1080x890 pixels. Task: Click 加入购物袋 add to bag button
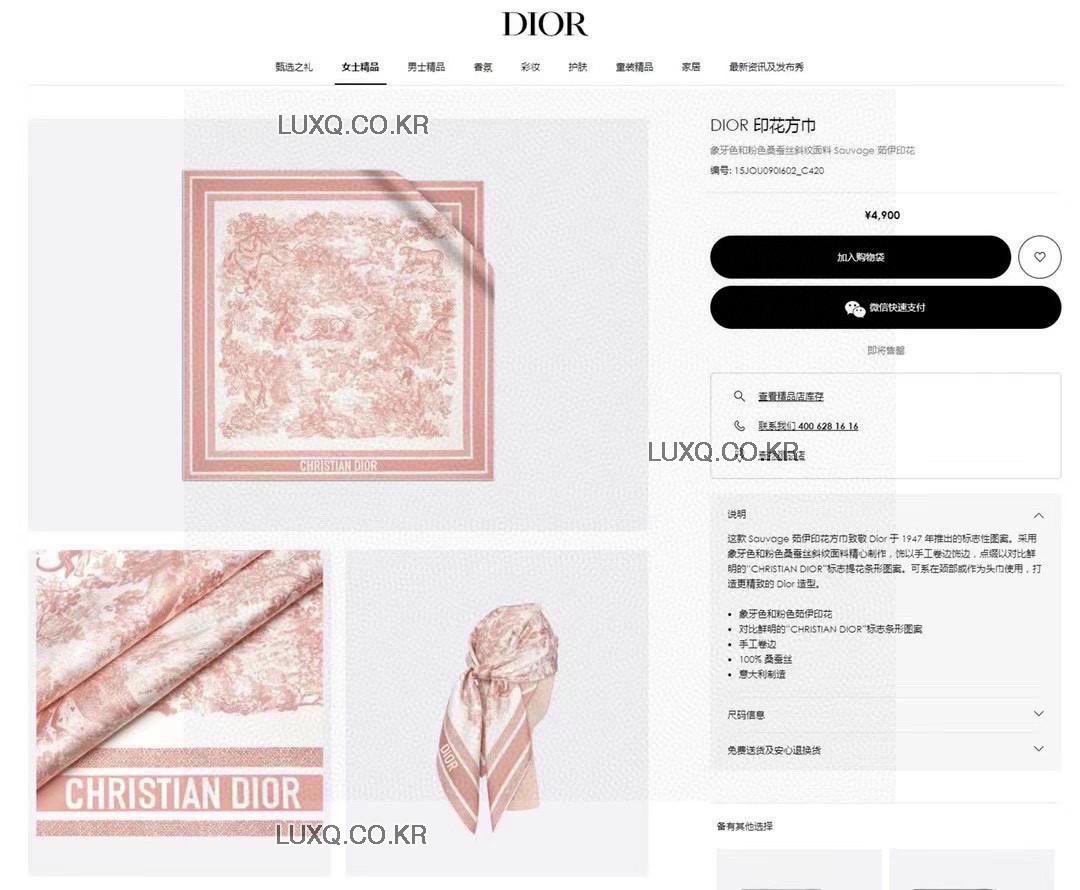pos(860,257)
